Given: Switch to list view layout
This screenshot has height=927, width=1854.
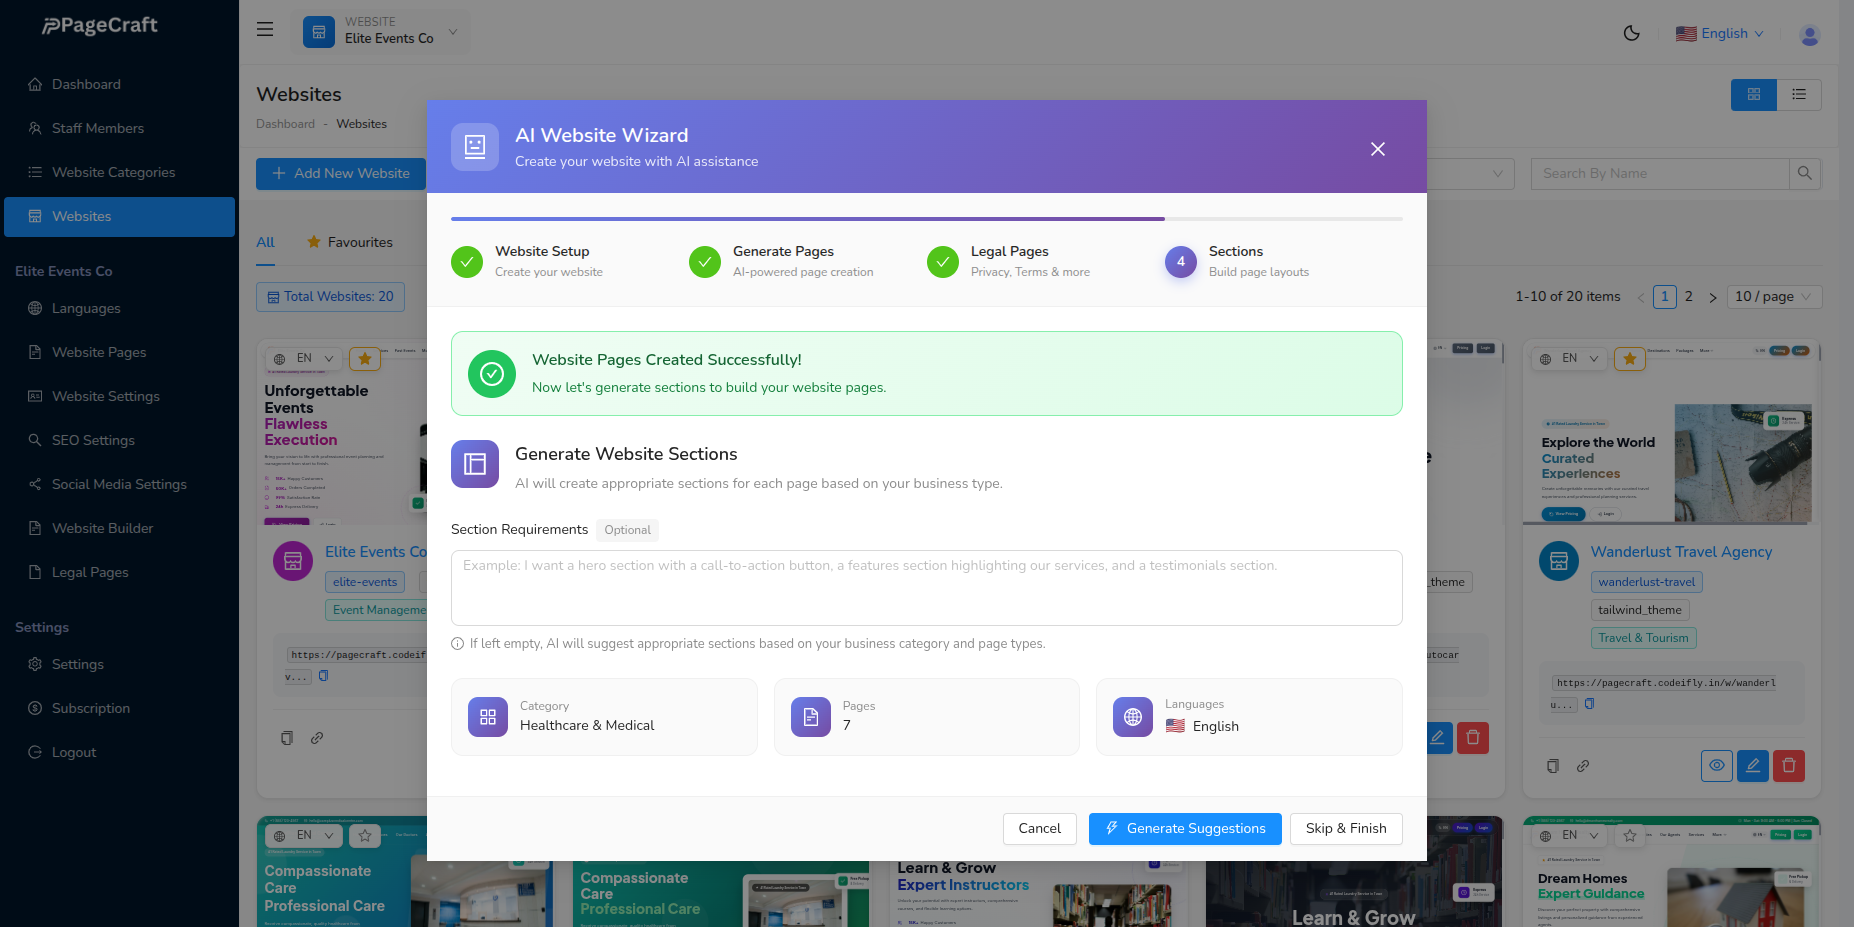Looking at the screenshot, I should 1799,94.
